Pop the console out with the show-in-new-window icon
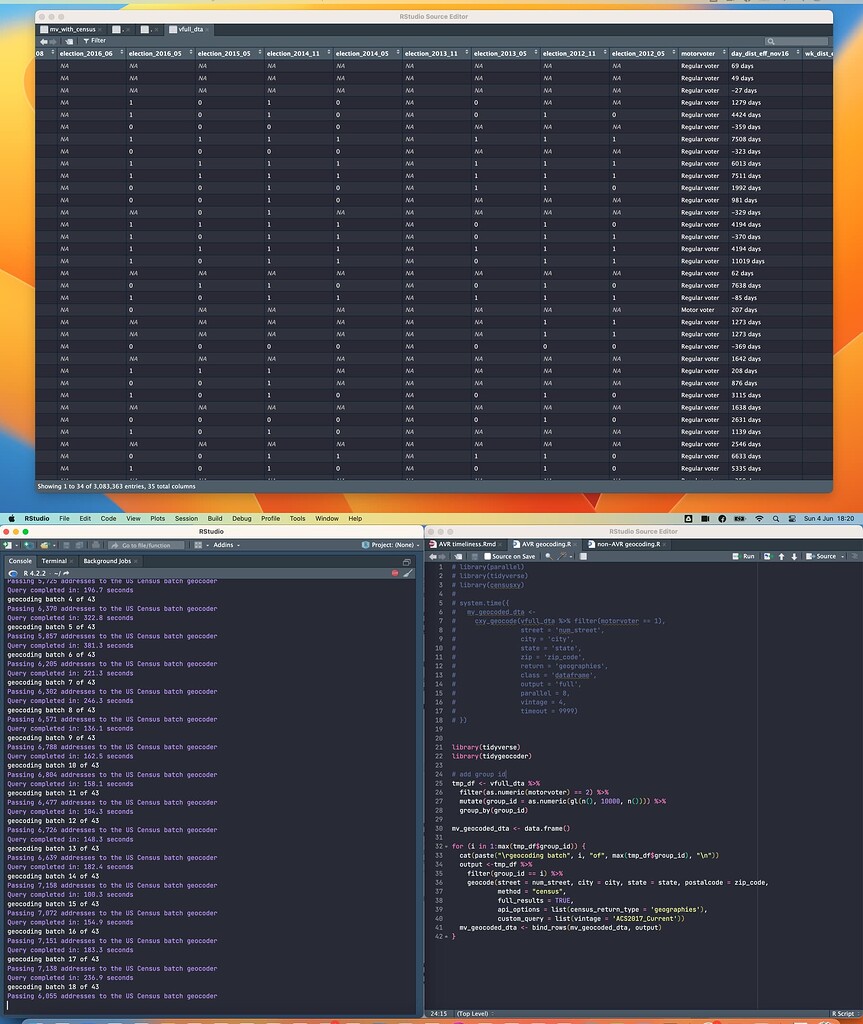The height and width of the screenshot is (1024, 863). pos(406,562)
